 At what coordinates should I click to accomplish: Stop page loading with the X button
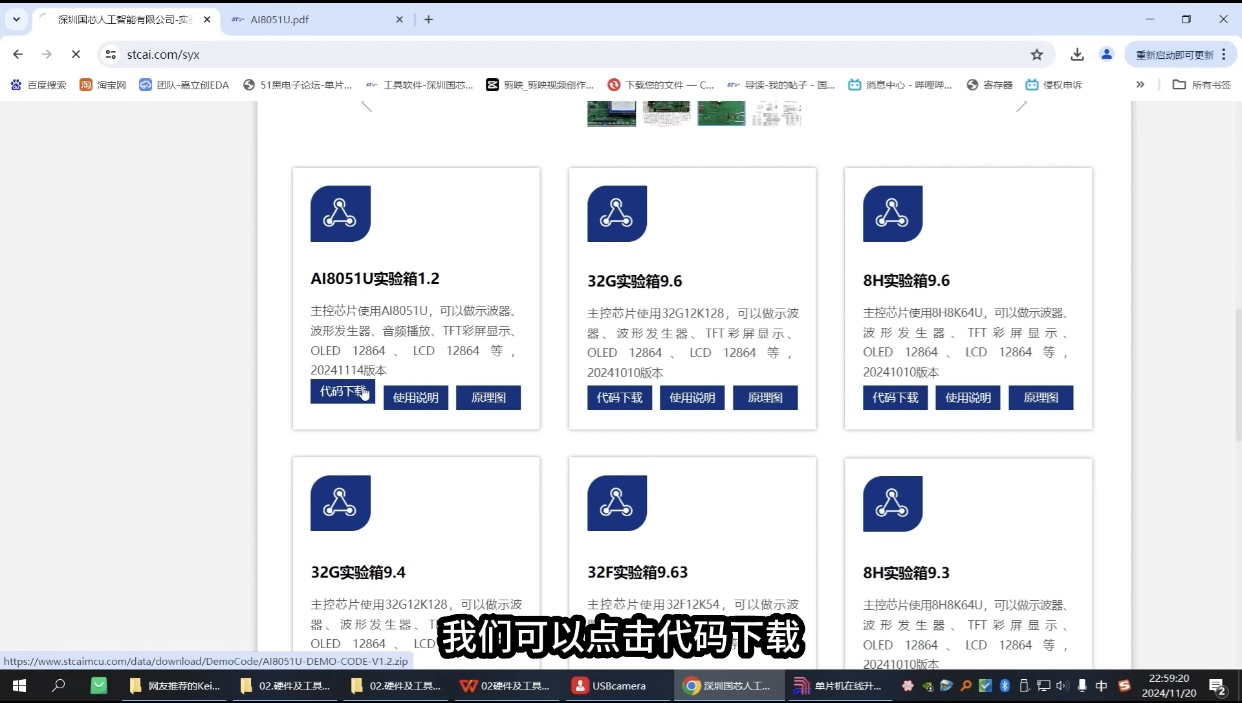[x=76, y=54]
